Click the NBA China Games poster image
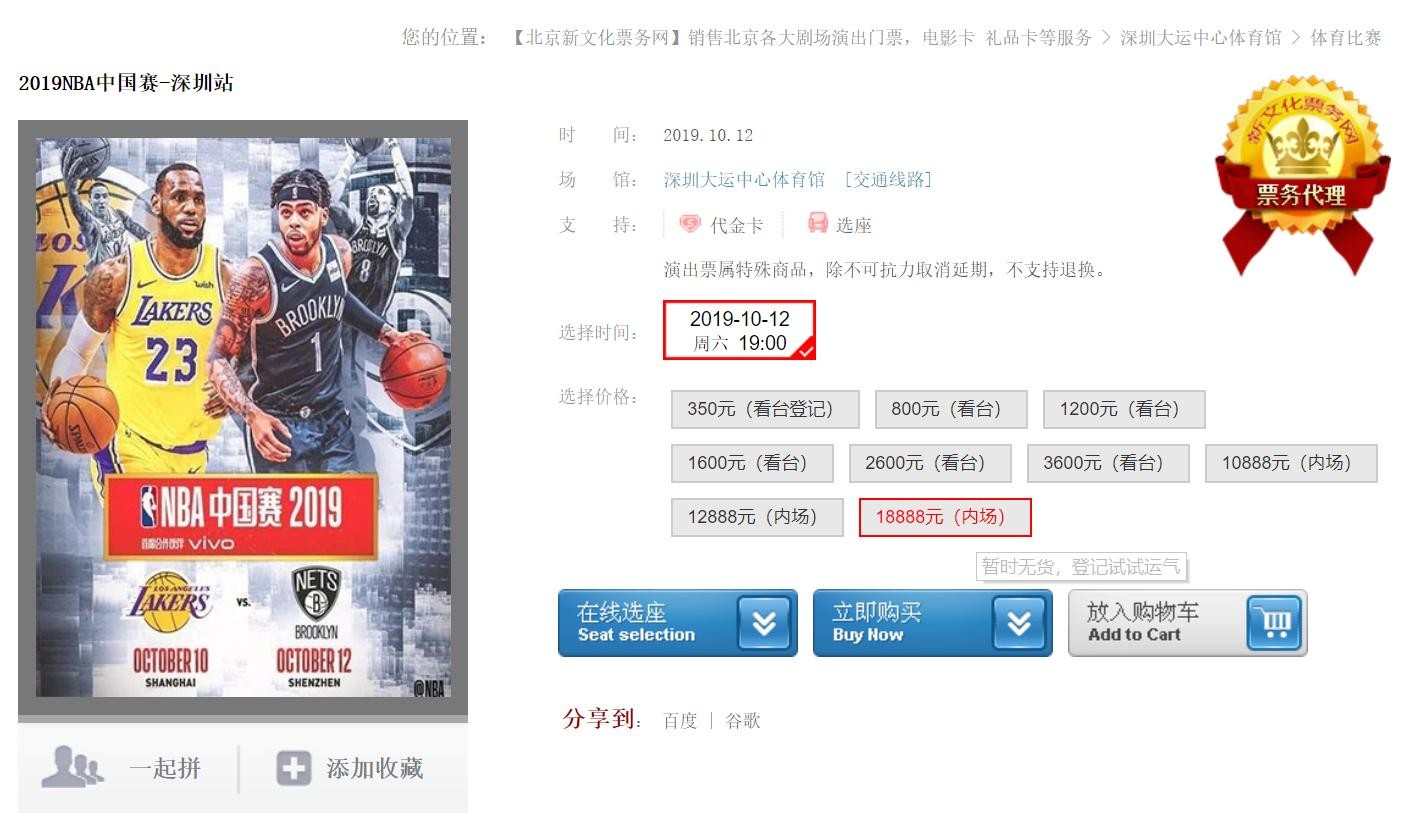This screenshot has height=813, width=1417. point(243,417)
